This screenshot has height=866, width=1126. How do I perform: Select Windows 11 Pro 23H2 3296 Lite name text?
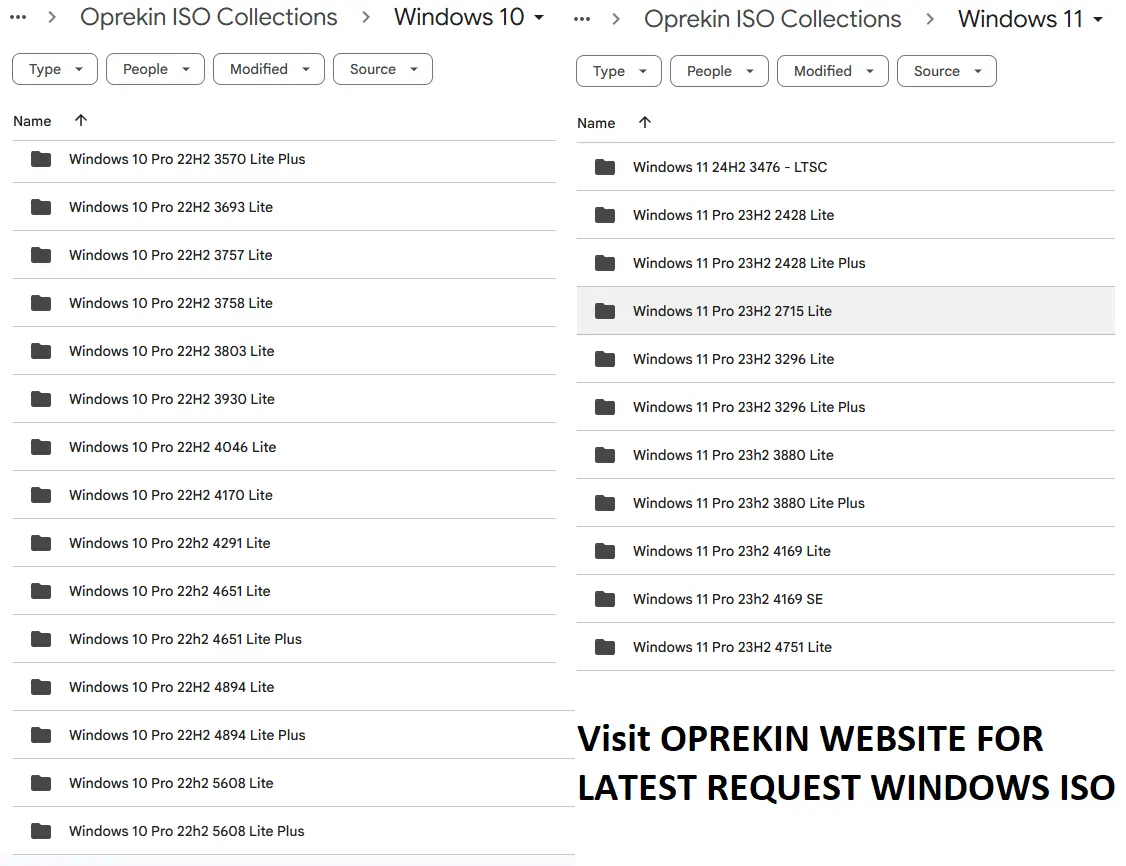733,359
